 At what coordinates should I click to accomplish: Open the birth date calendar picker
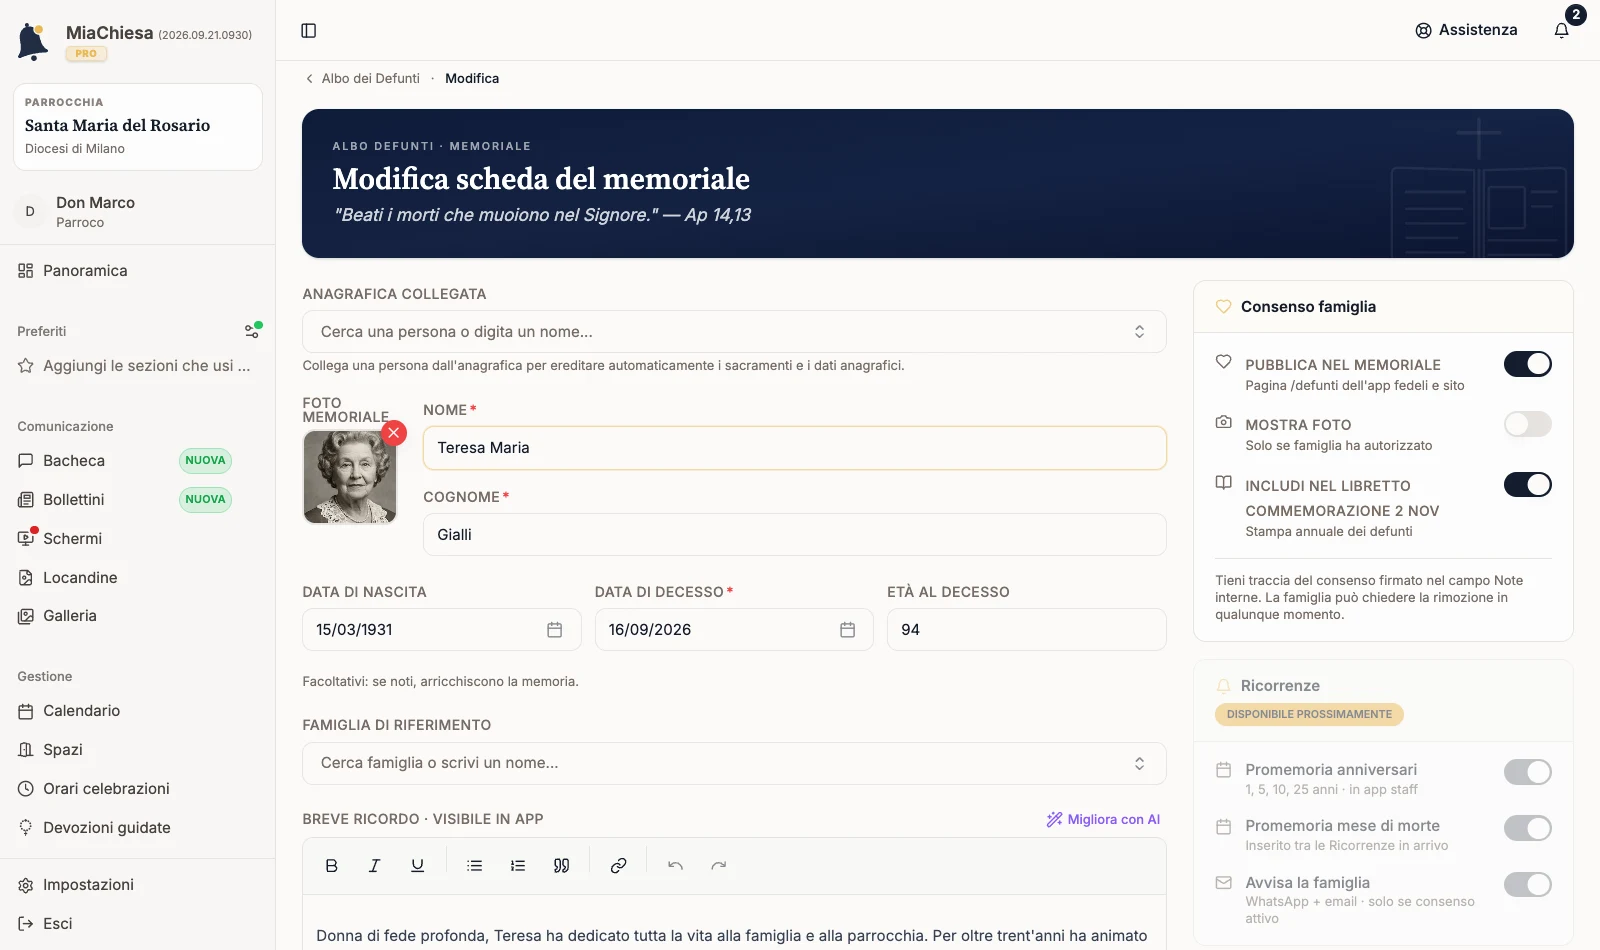click(555, 630)
